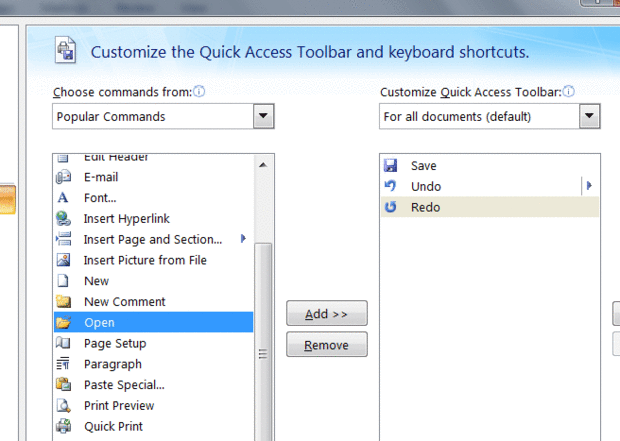Select the Quick Print command

tap(113, 426)
